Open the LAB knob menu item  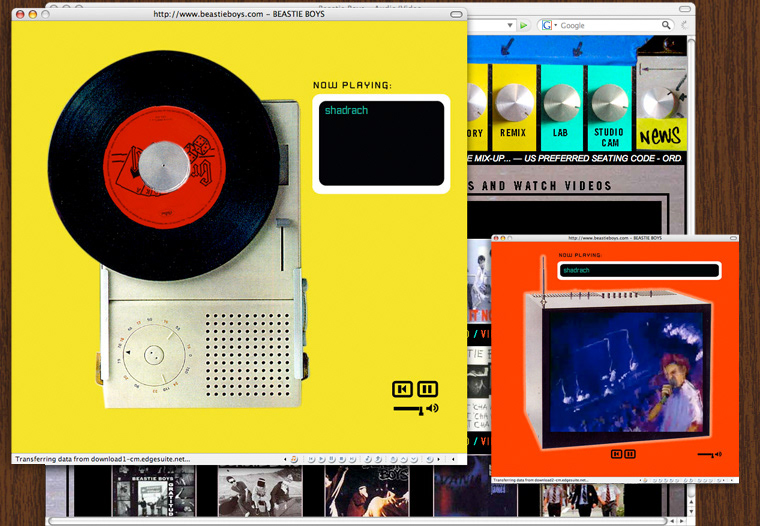[x=561, y=108]
